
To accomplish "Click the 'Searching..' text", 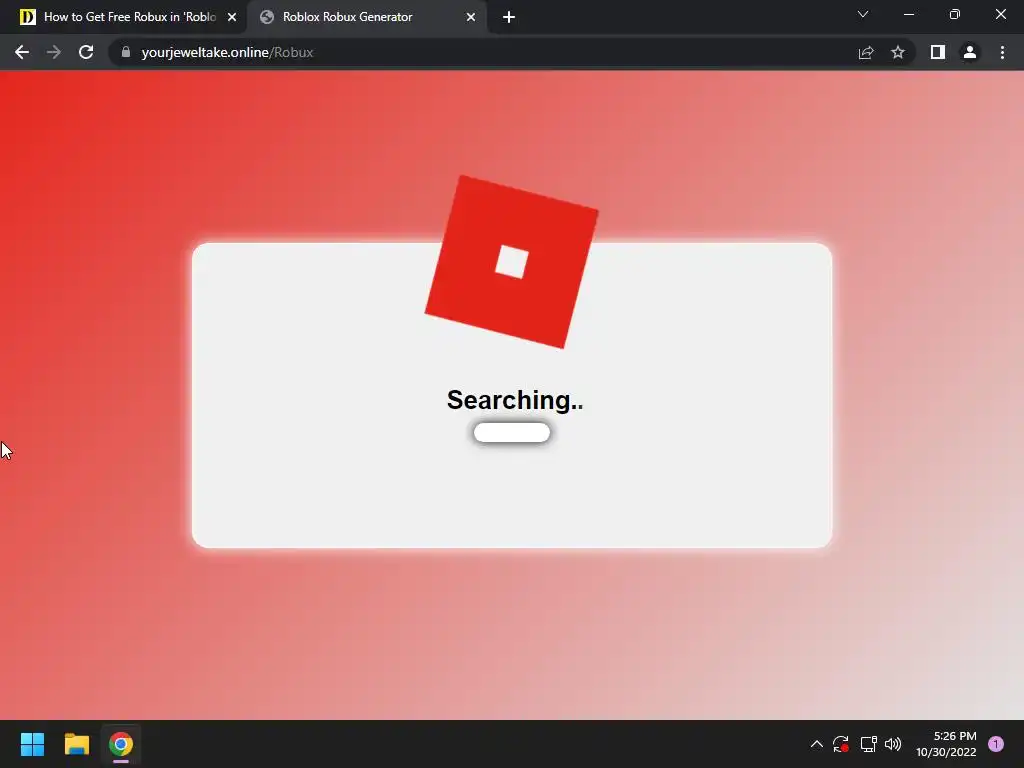I will click(x=515, y=400).
